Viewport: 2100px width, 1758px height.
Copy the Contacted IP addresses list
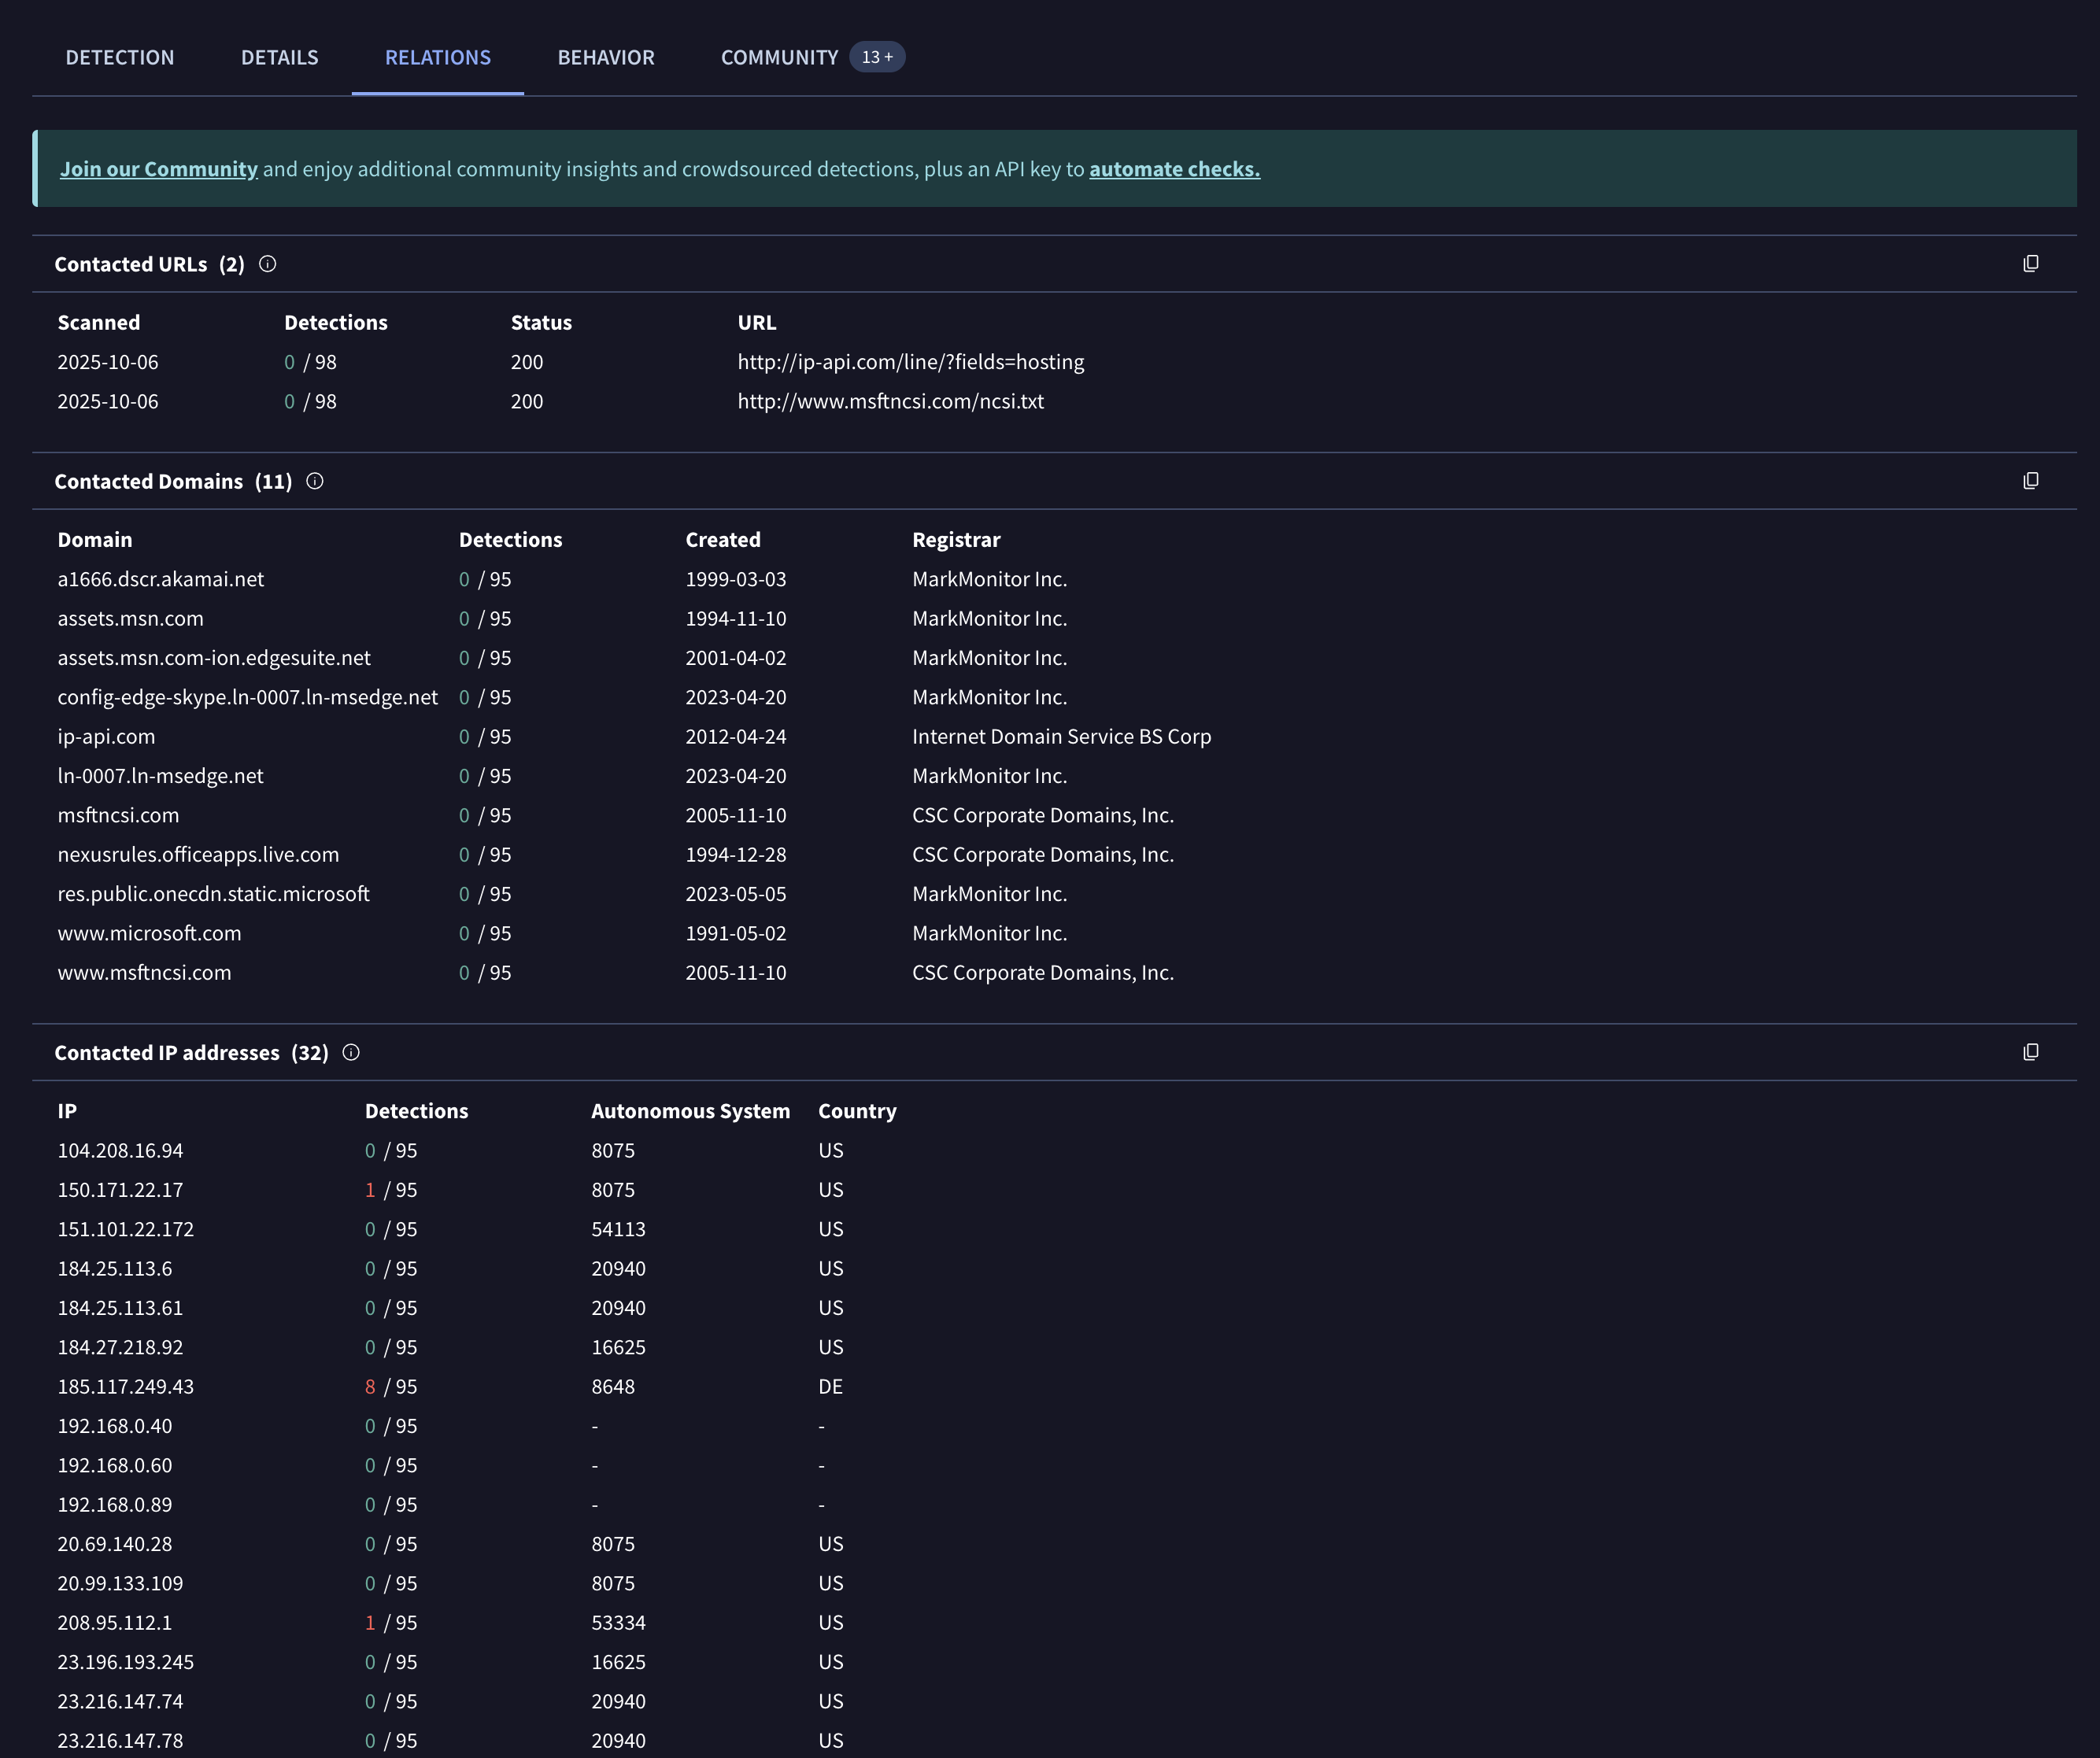click(2030, 1052)
